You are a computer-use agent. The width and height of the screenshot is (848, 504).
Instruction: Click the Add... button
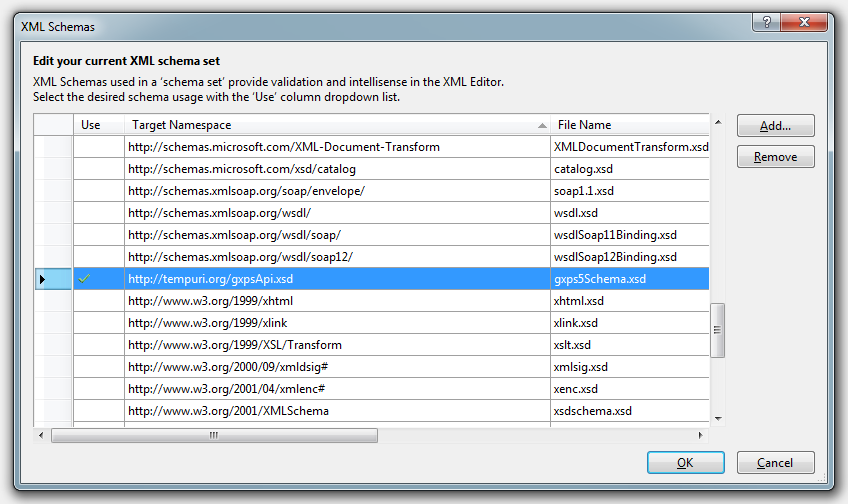775,126
